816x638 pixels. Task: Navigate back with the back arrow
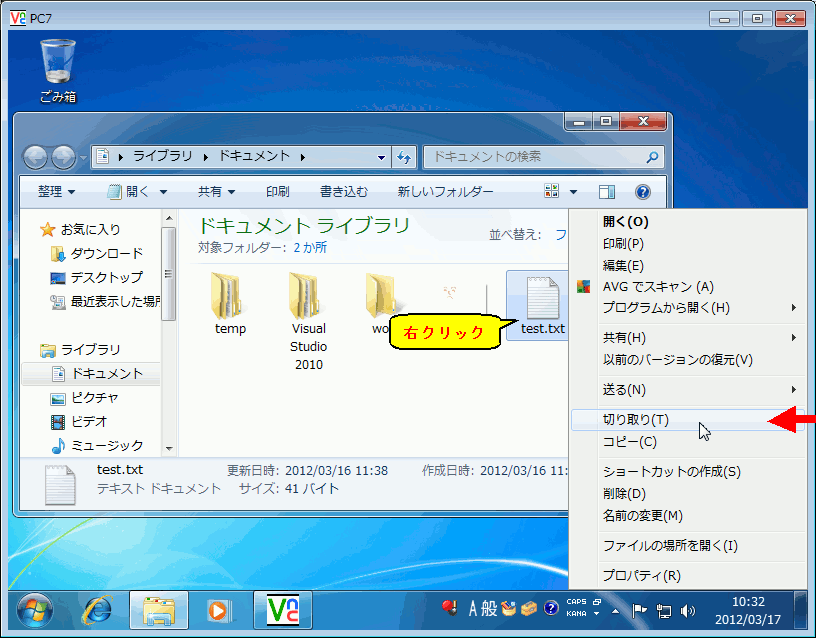(39, 157)
